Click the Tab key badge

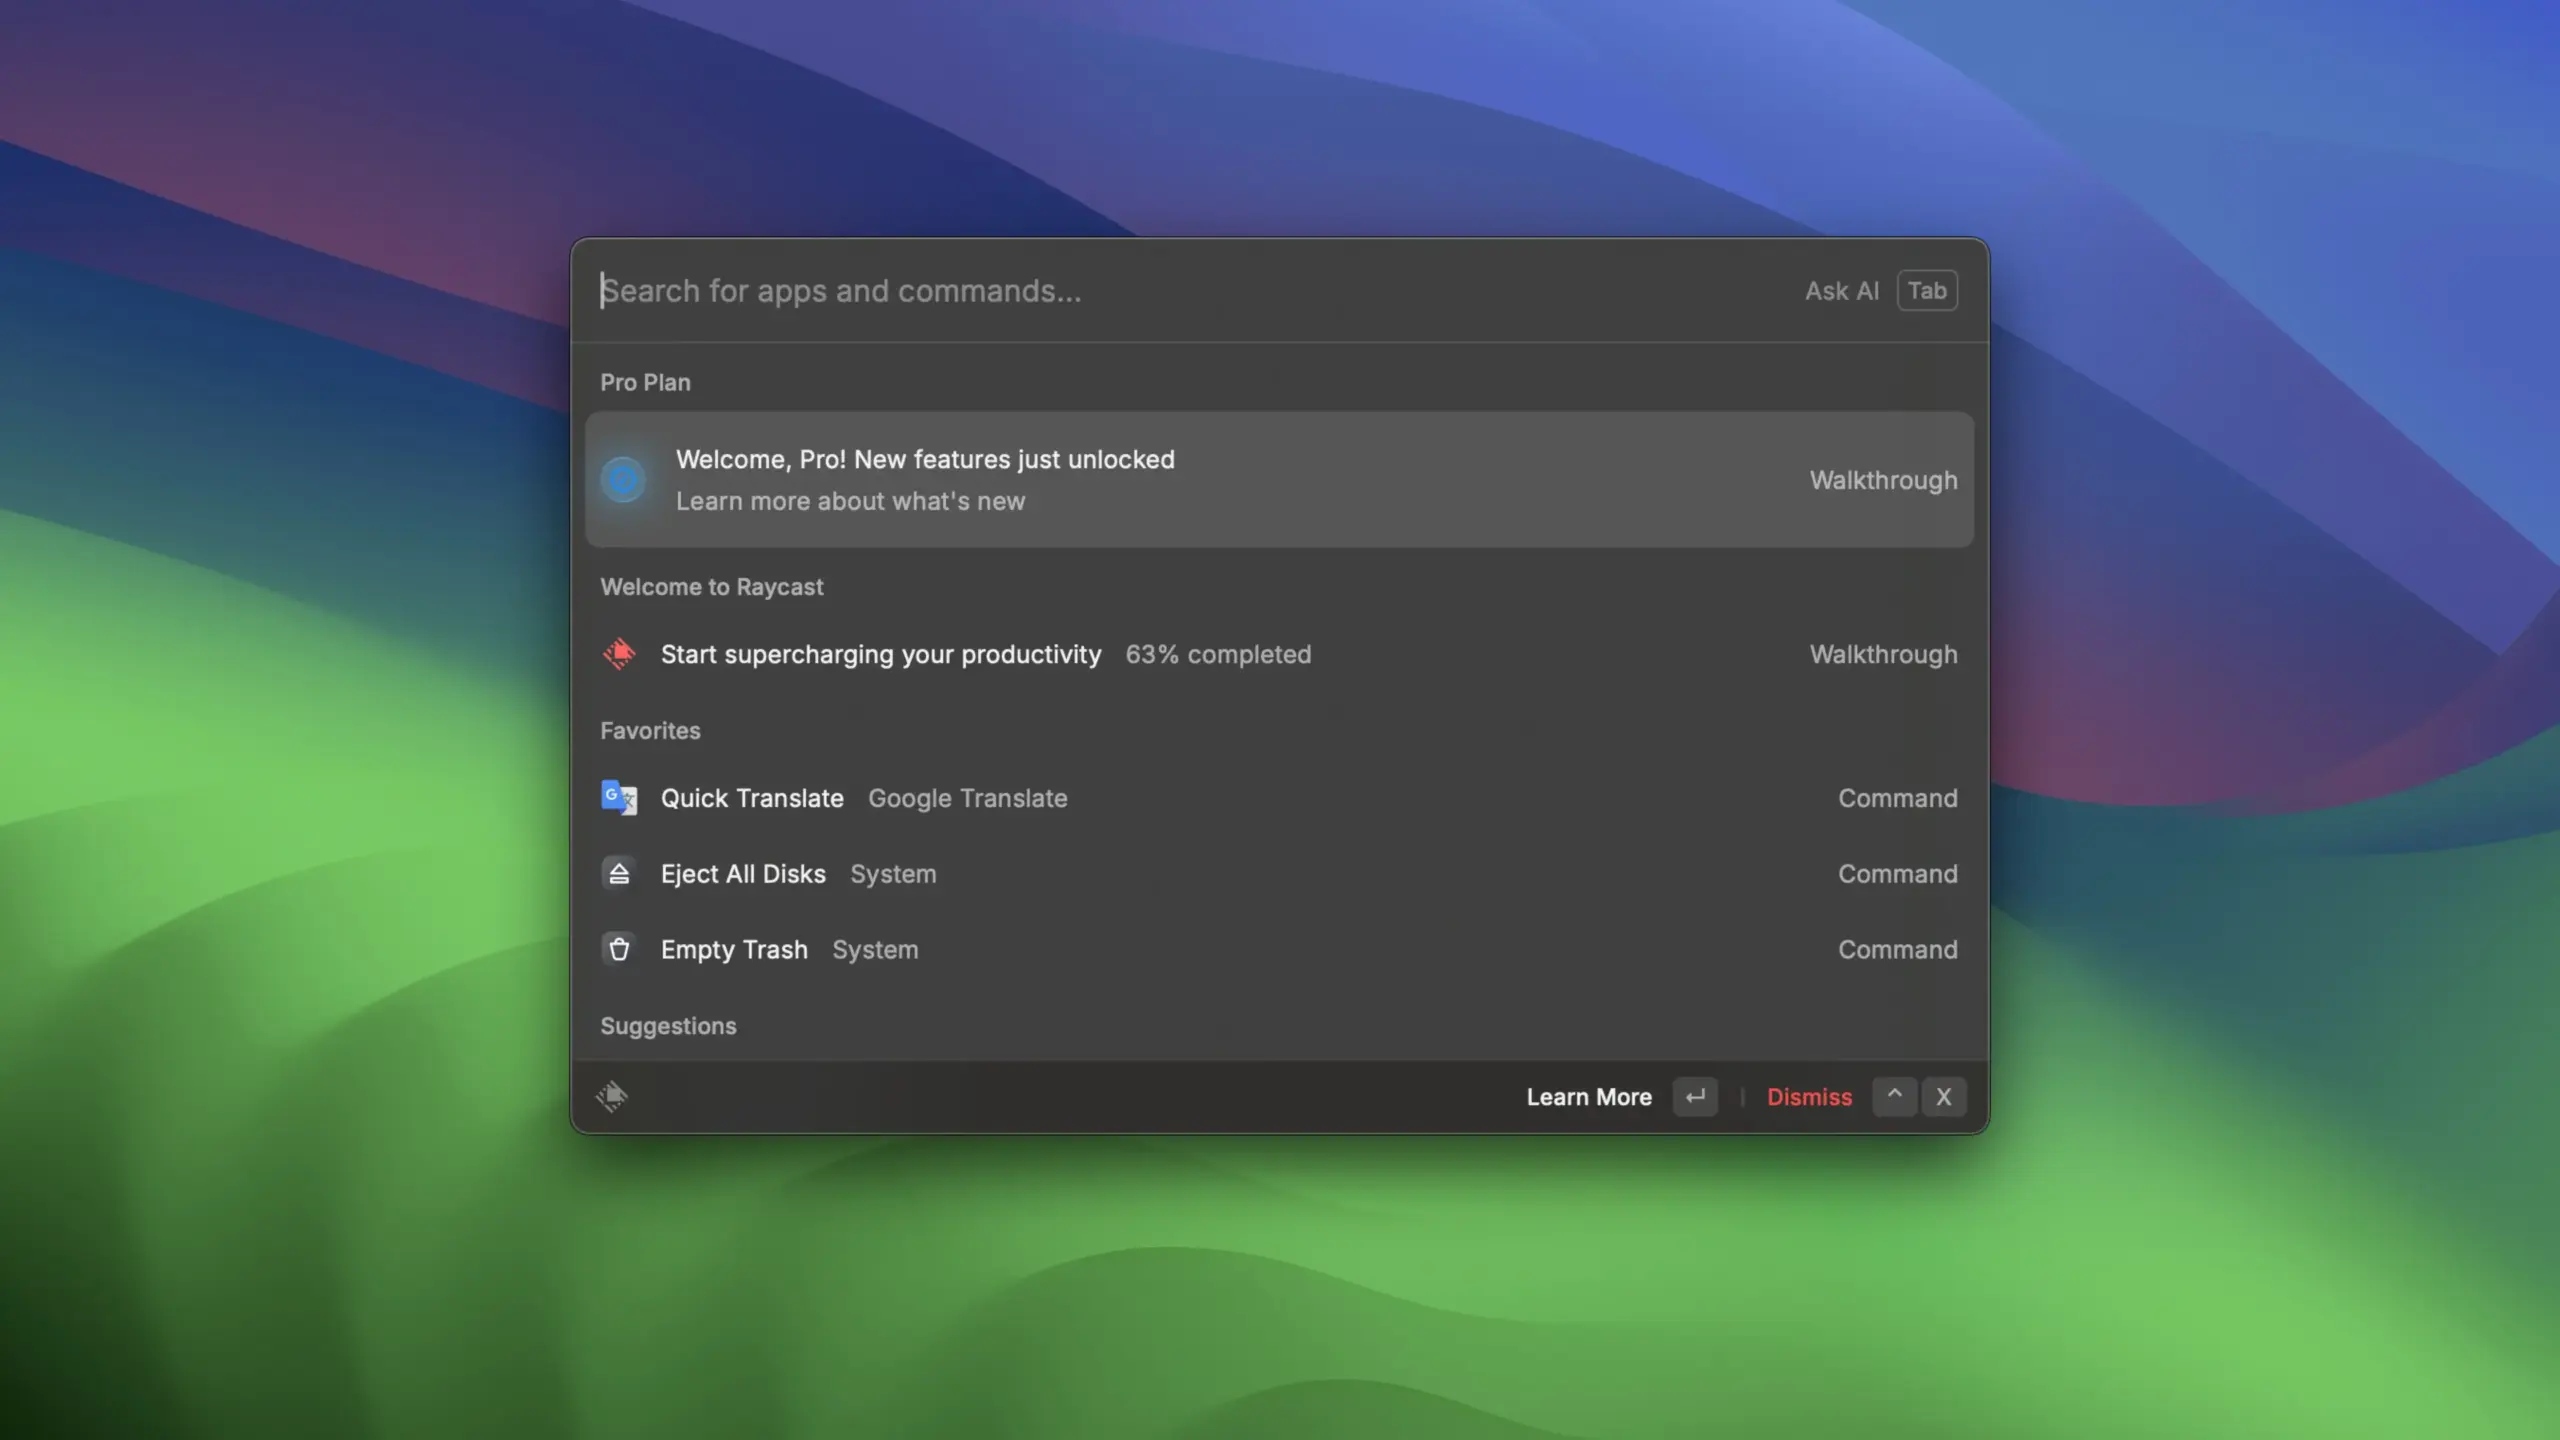point(1927,291)
